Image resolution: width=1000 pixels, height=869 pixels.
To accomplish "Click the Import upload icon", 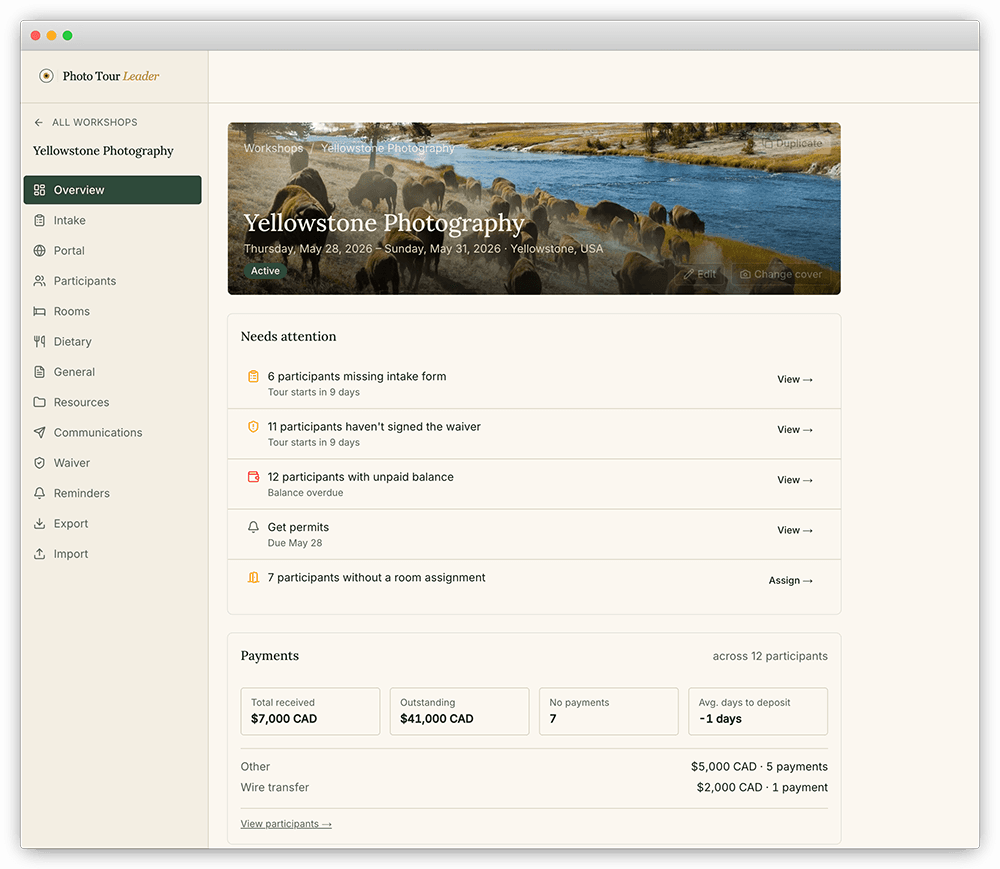I will click(x=40, y=554).
